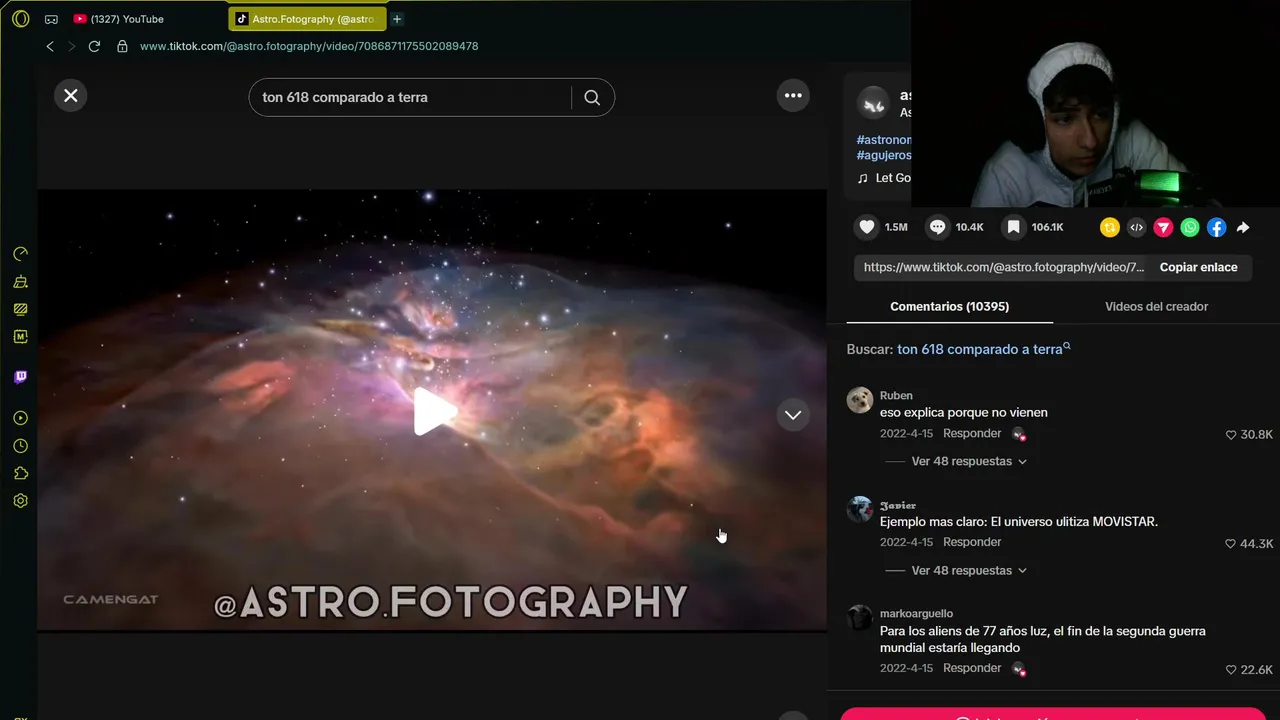Close the TikTok video viewer
Viewport: 1280px width, 720px height.
pos(71,96)
